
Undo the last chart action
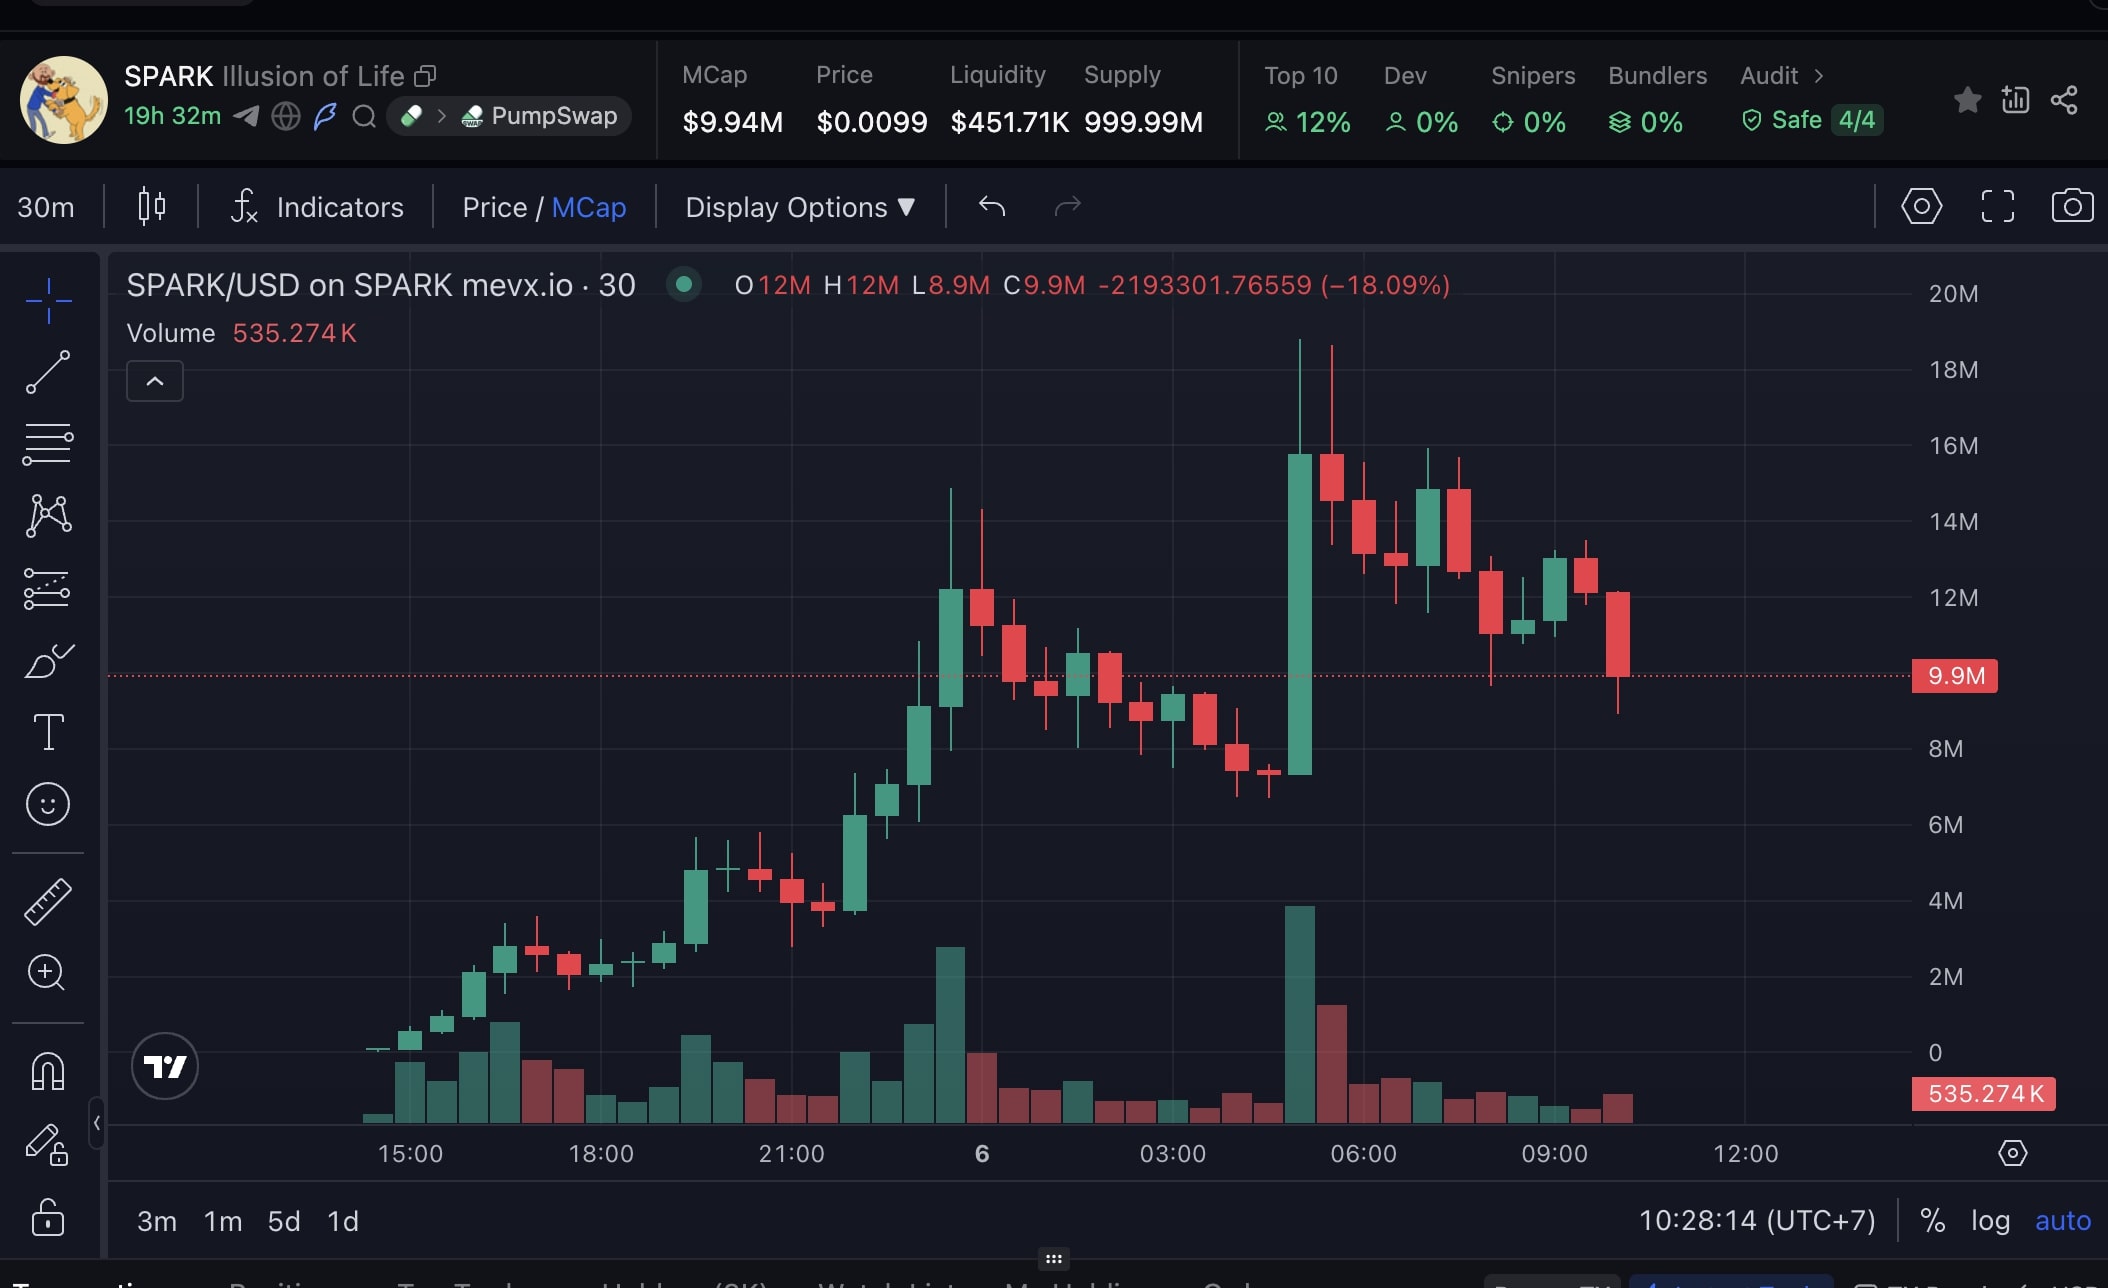992,206
